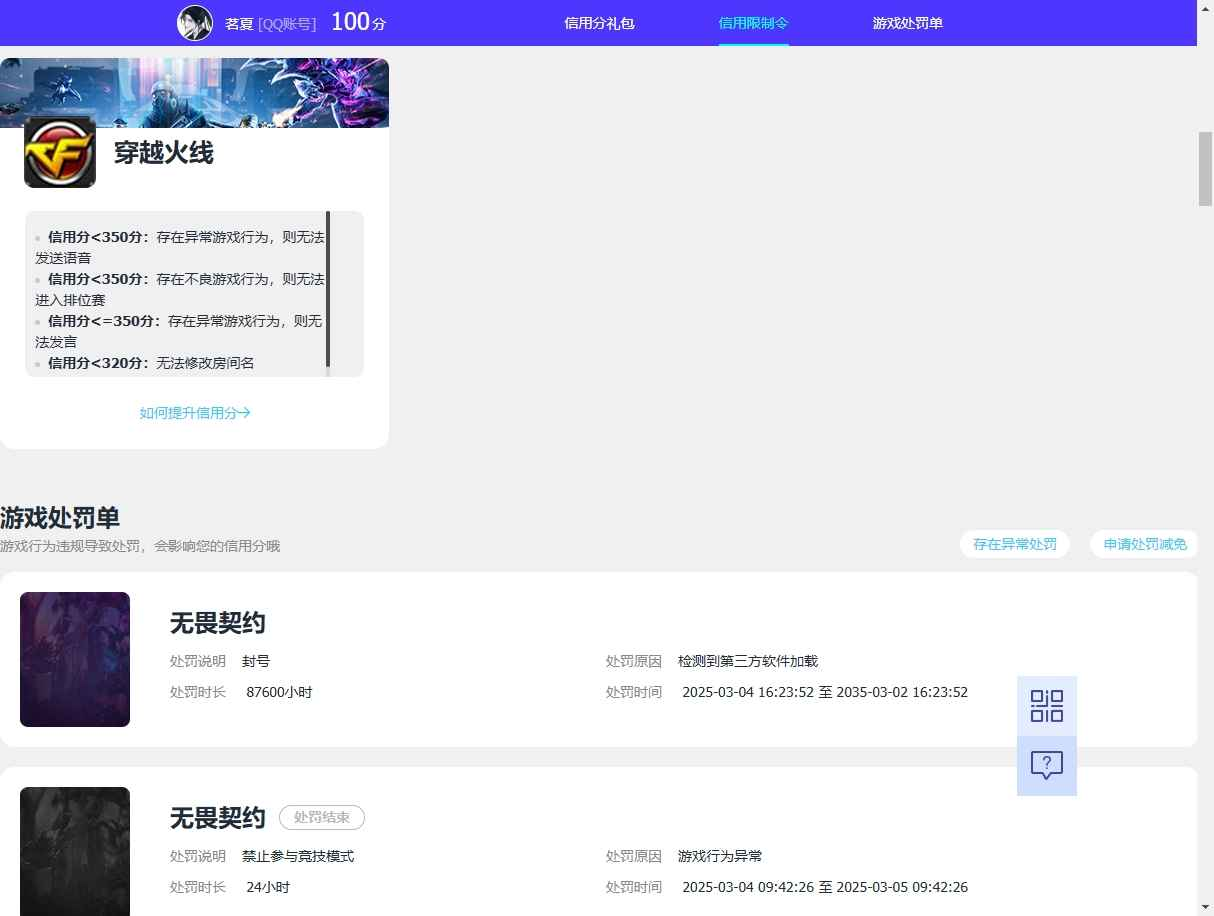1214x916 pixels.
Task: Click the 24小时 duration value
Action: tap(268, 887)
